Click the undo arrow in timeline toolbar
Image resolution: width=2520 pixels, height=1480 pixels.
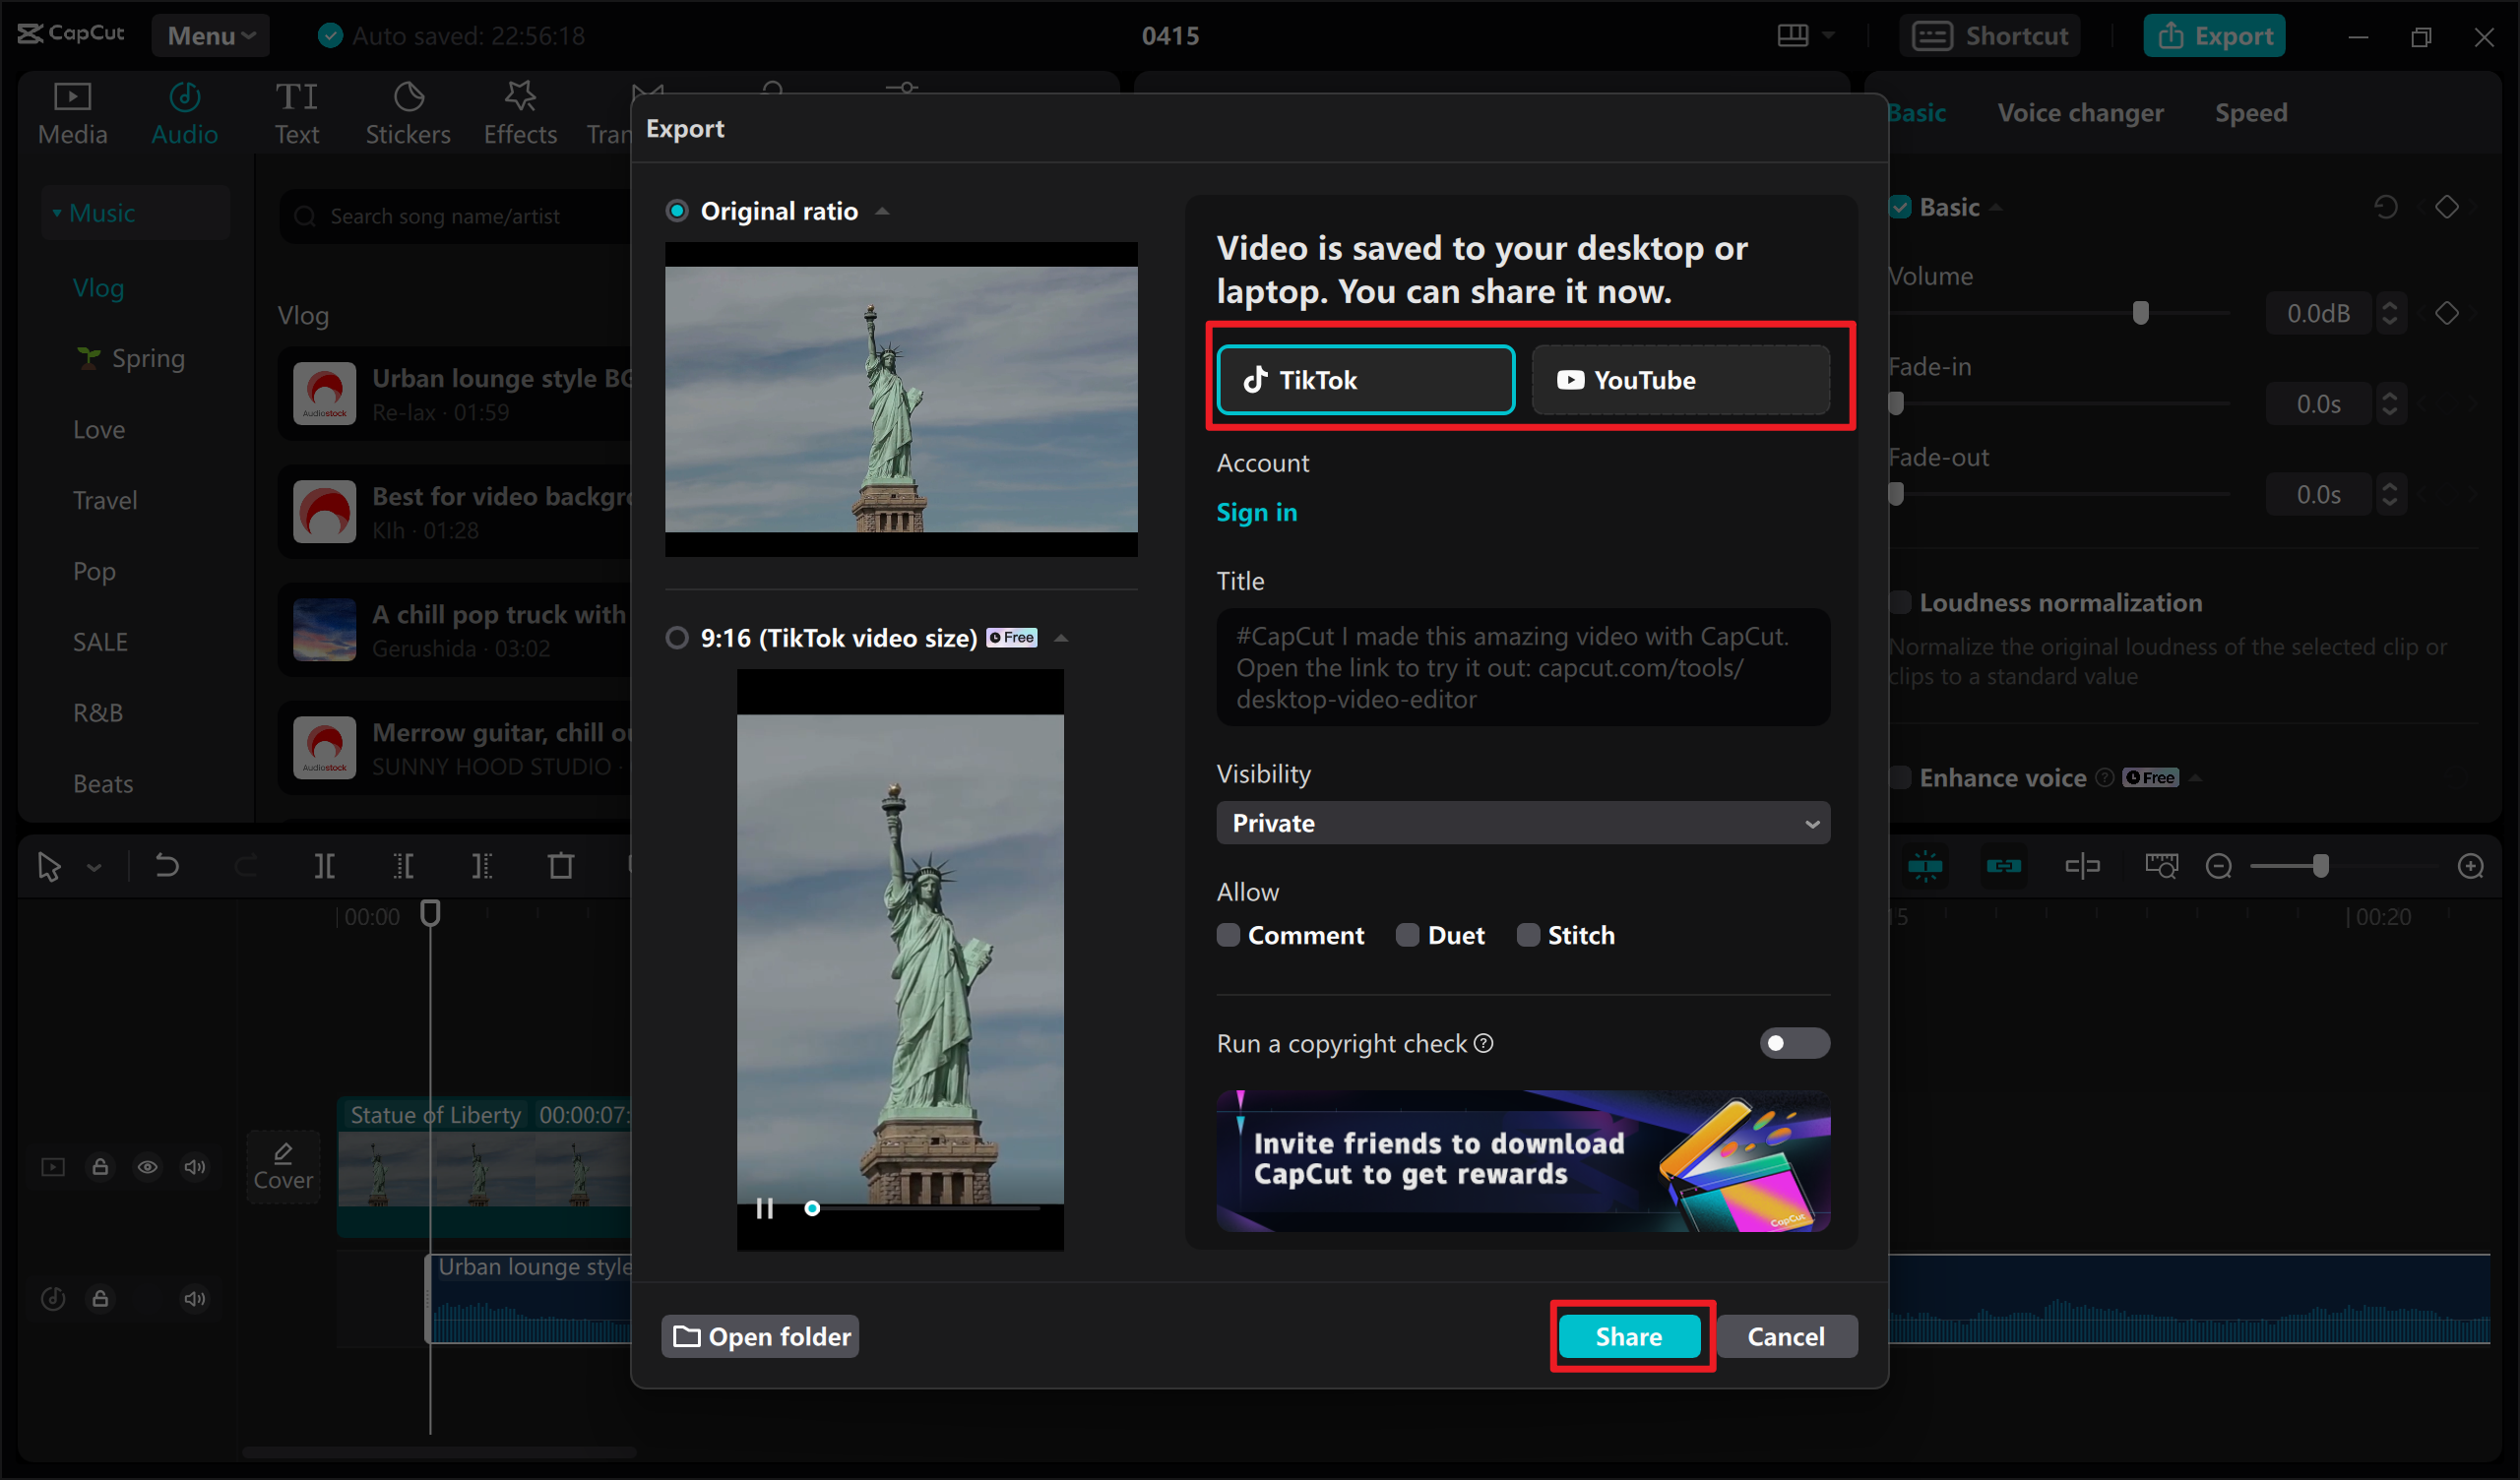point(167,866)
